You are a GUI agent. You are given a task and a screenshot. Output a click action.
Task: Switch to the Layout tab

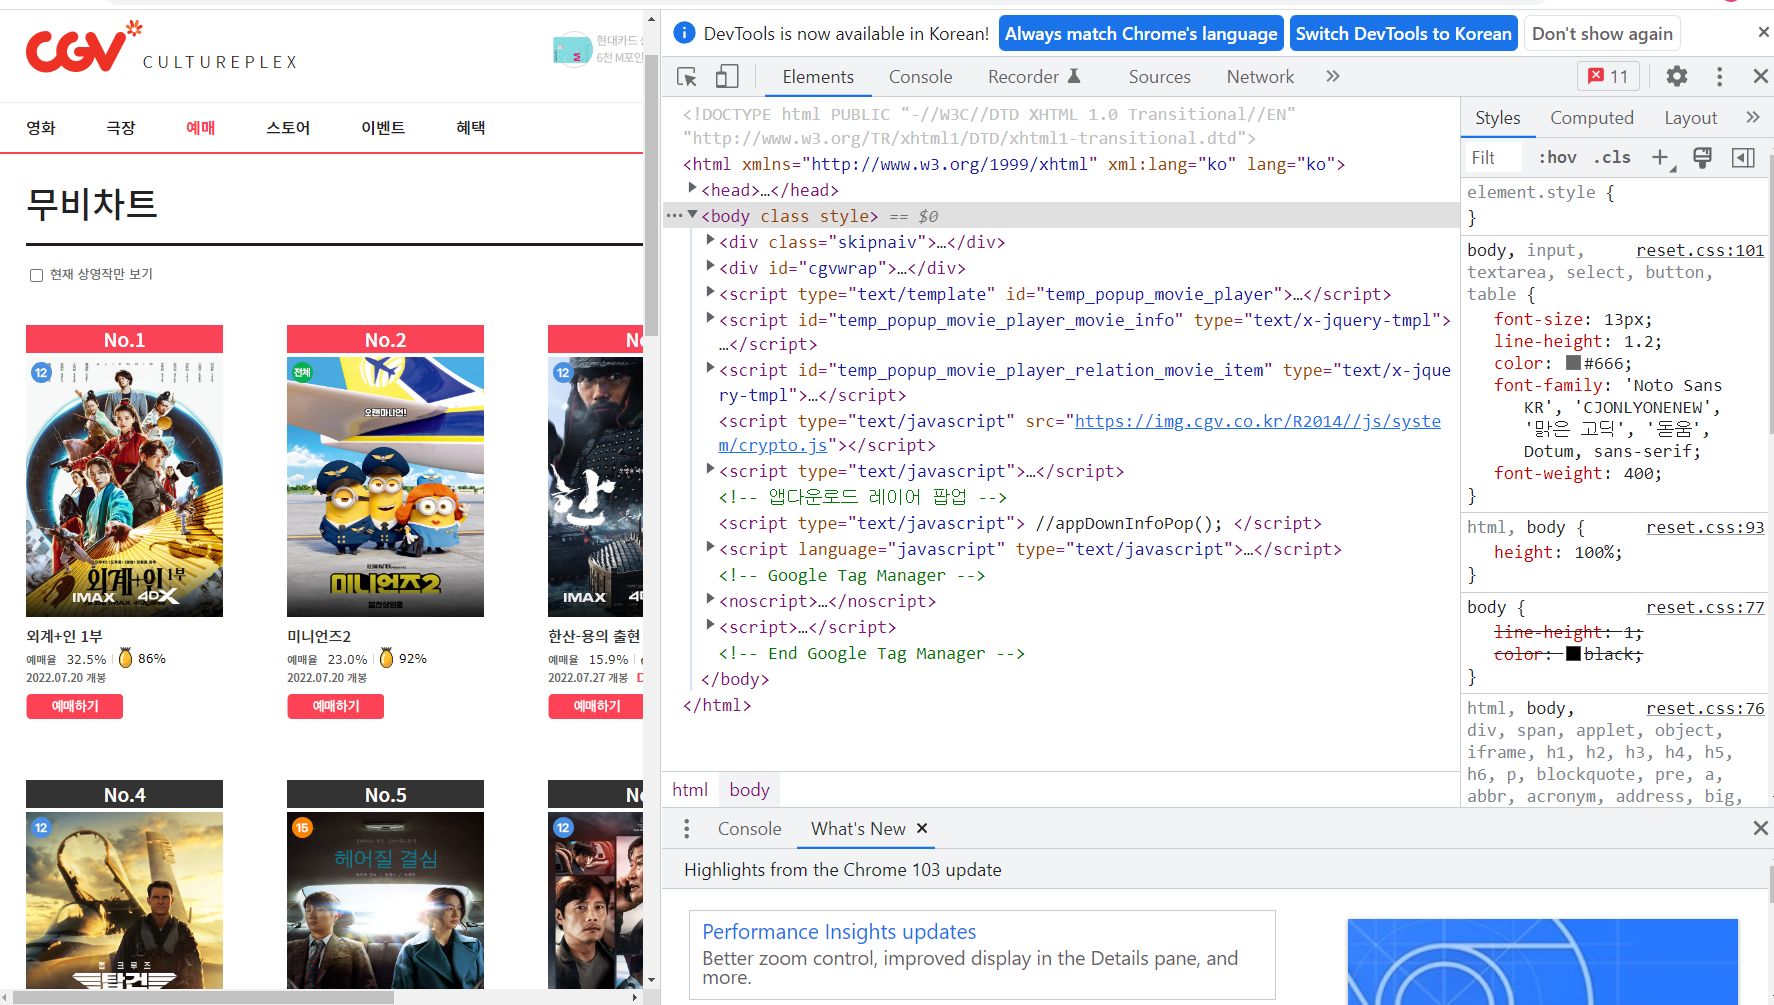click(x=1690, y=118)
